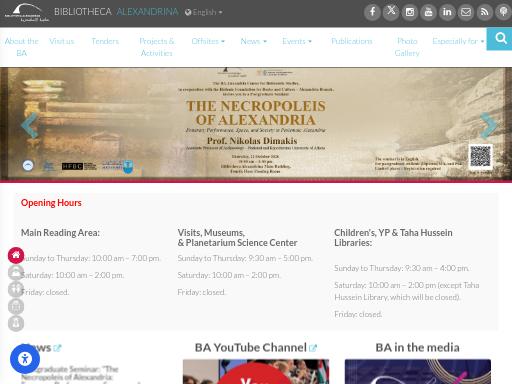This screenshot has height=384, width=512.
Task: Click the BA in the media heading
Action: [417, 348]
